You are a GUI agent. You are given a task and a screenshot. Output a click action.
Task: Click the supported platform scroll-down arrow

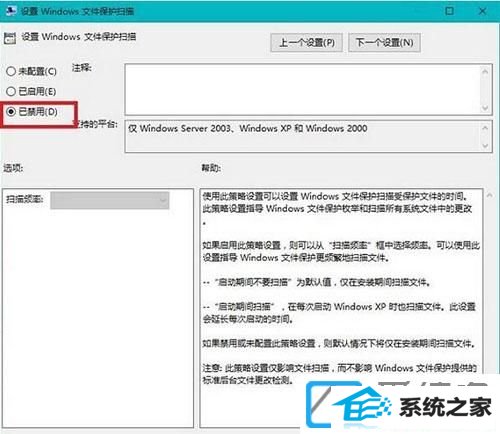[485, 146]
